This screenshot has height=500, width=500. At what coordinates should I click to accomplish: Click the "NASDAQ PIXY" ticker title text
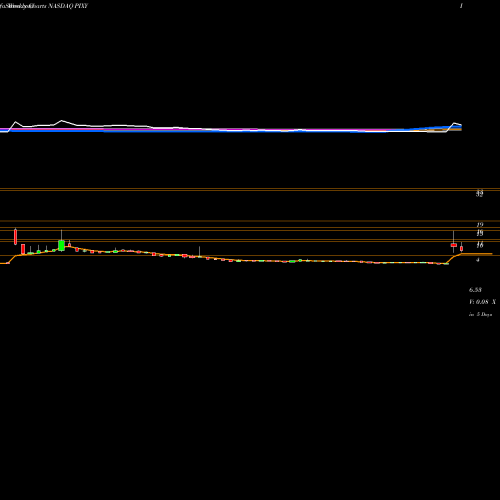pyautogui.click(x=68, y=6)
